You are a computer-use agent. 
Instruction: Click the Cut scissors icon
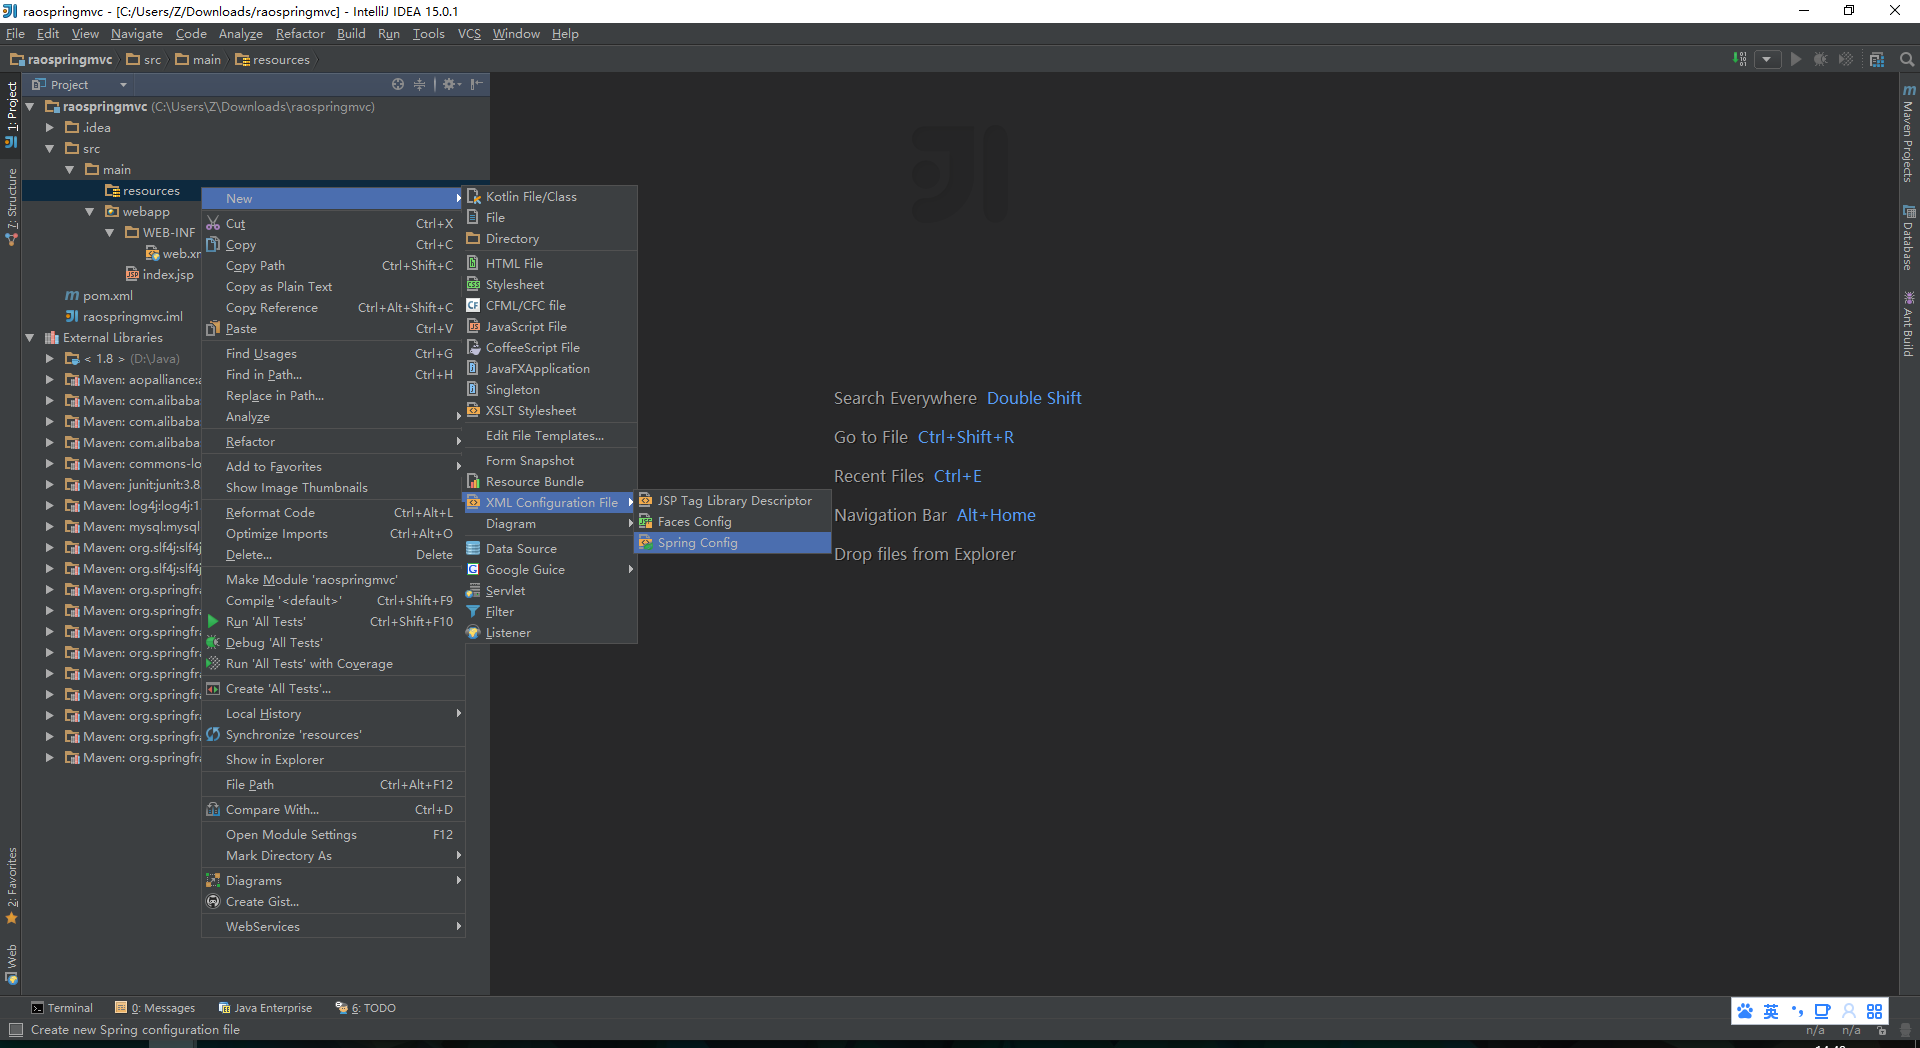[x=213, y=224]
